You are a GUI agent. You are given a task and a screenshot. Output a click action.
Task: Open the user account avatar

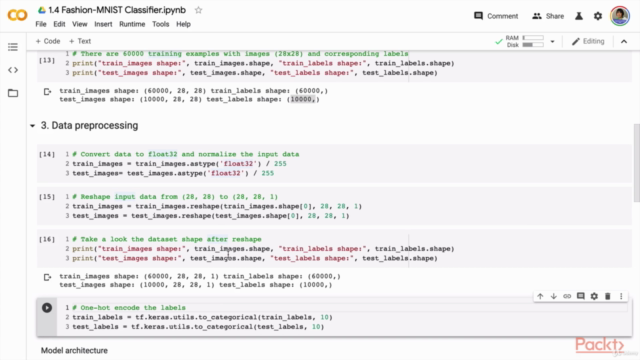point(620,16)
